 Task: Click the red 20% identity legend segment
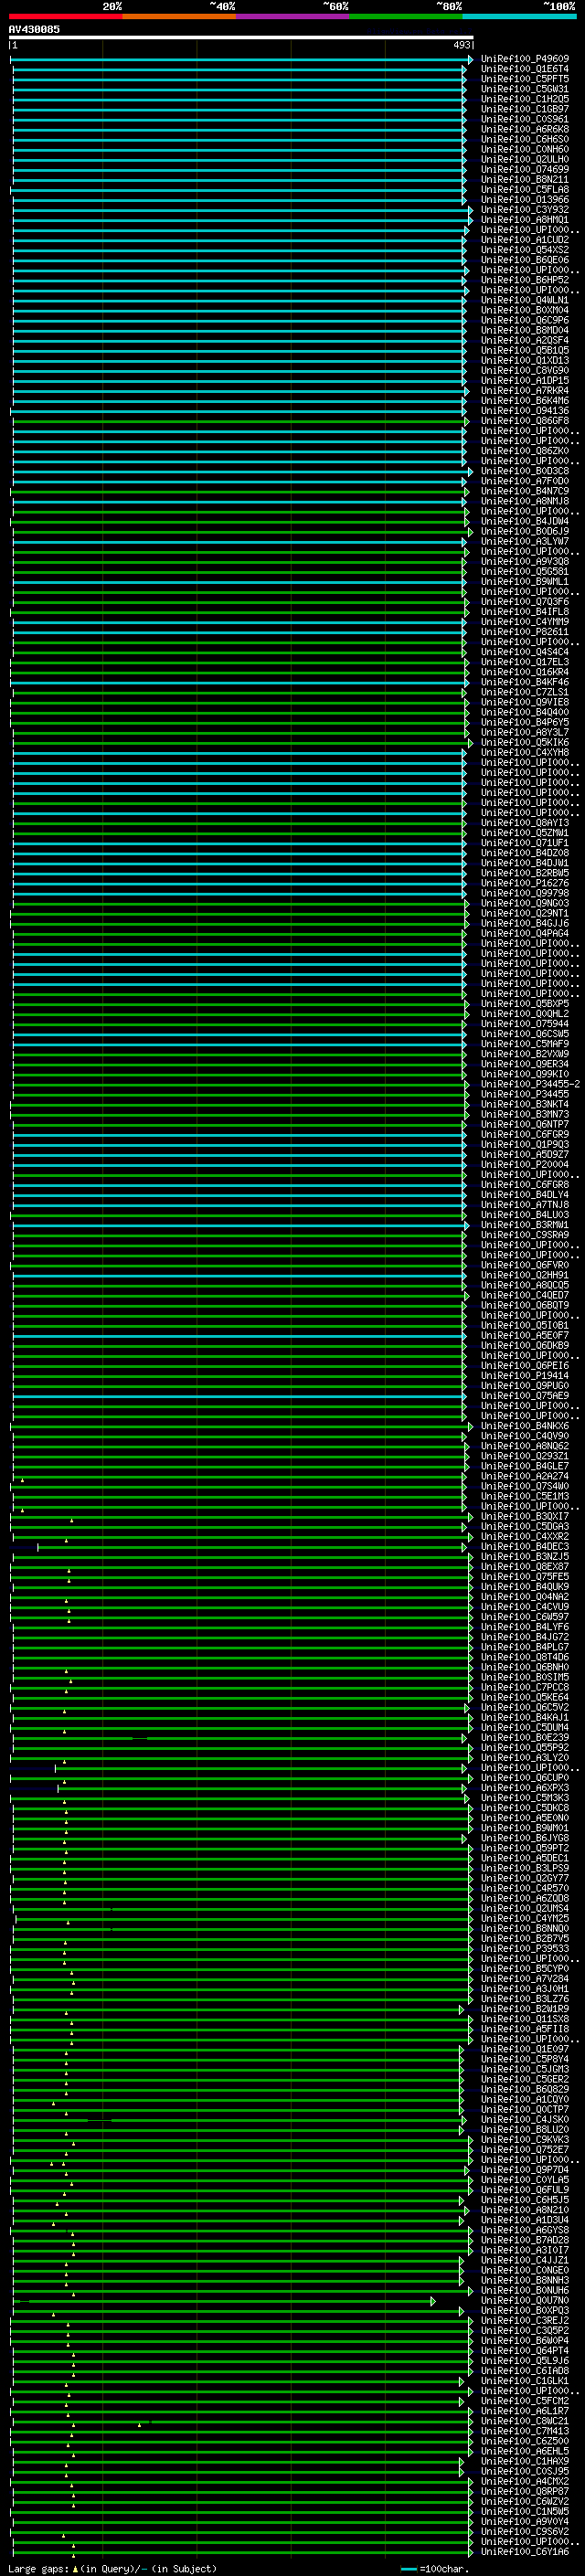click(x=65, y=16)
